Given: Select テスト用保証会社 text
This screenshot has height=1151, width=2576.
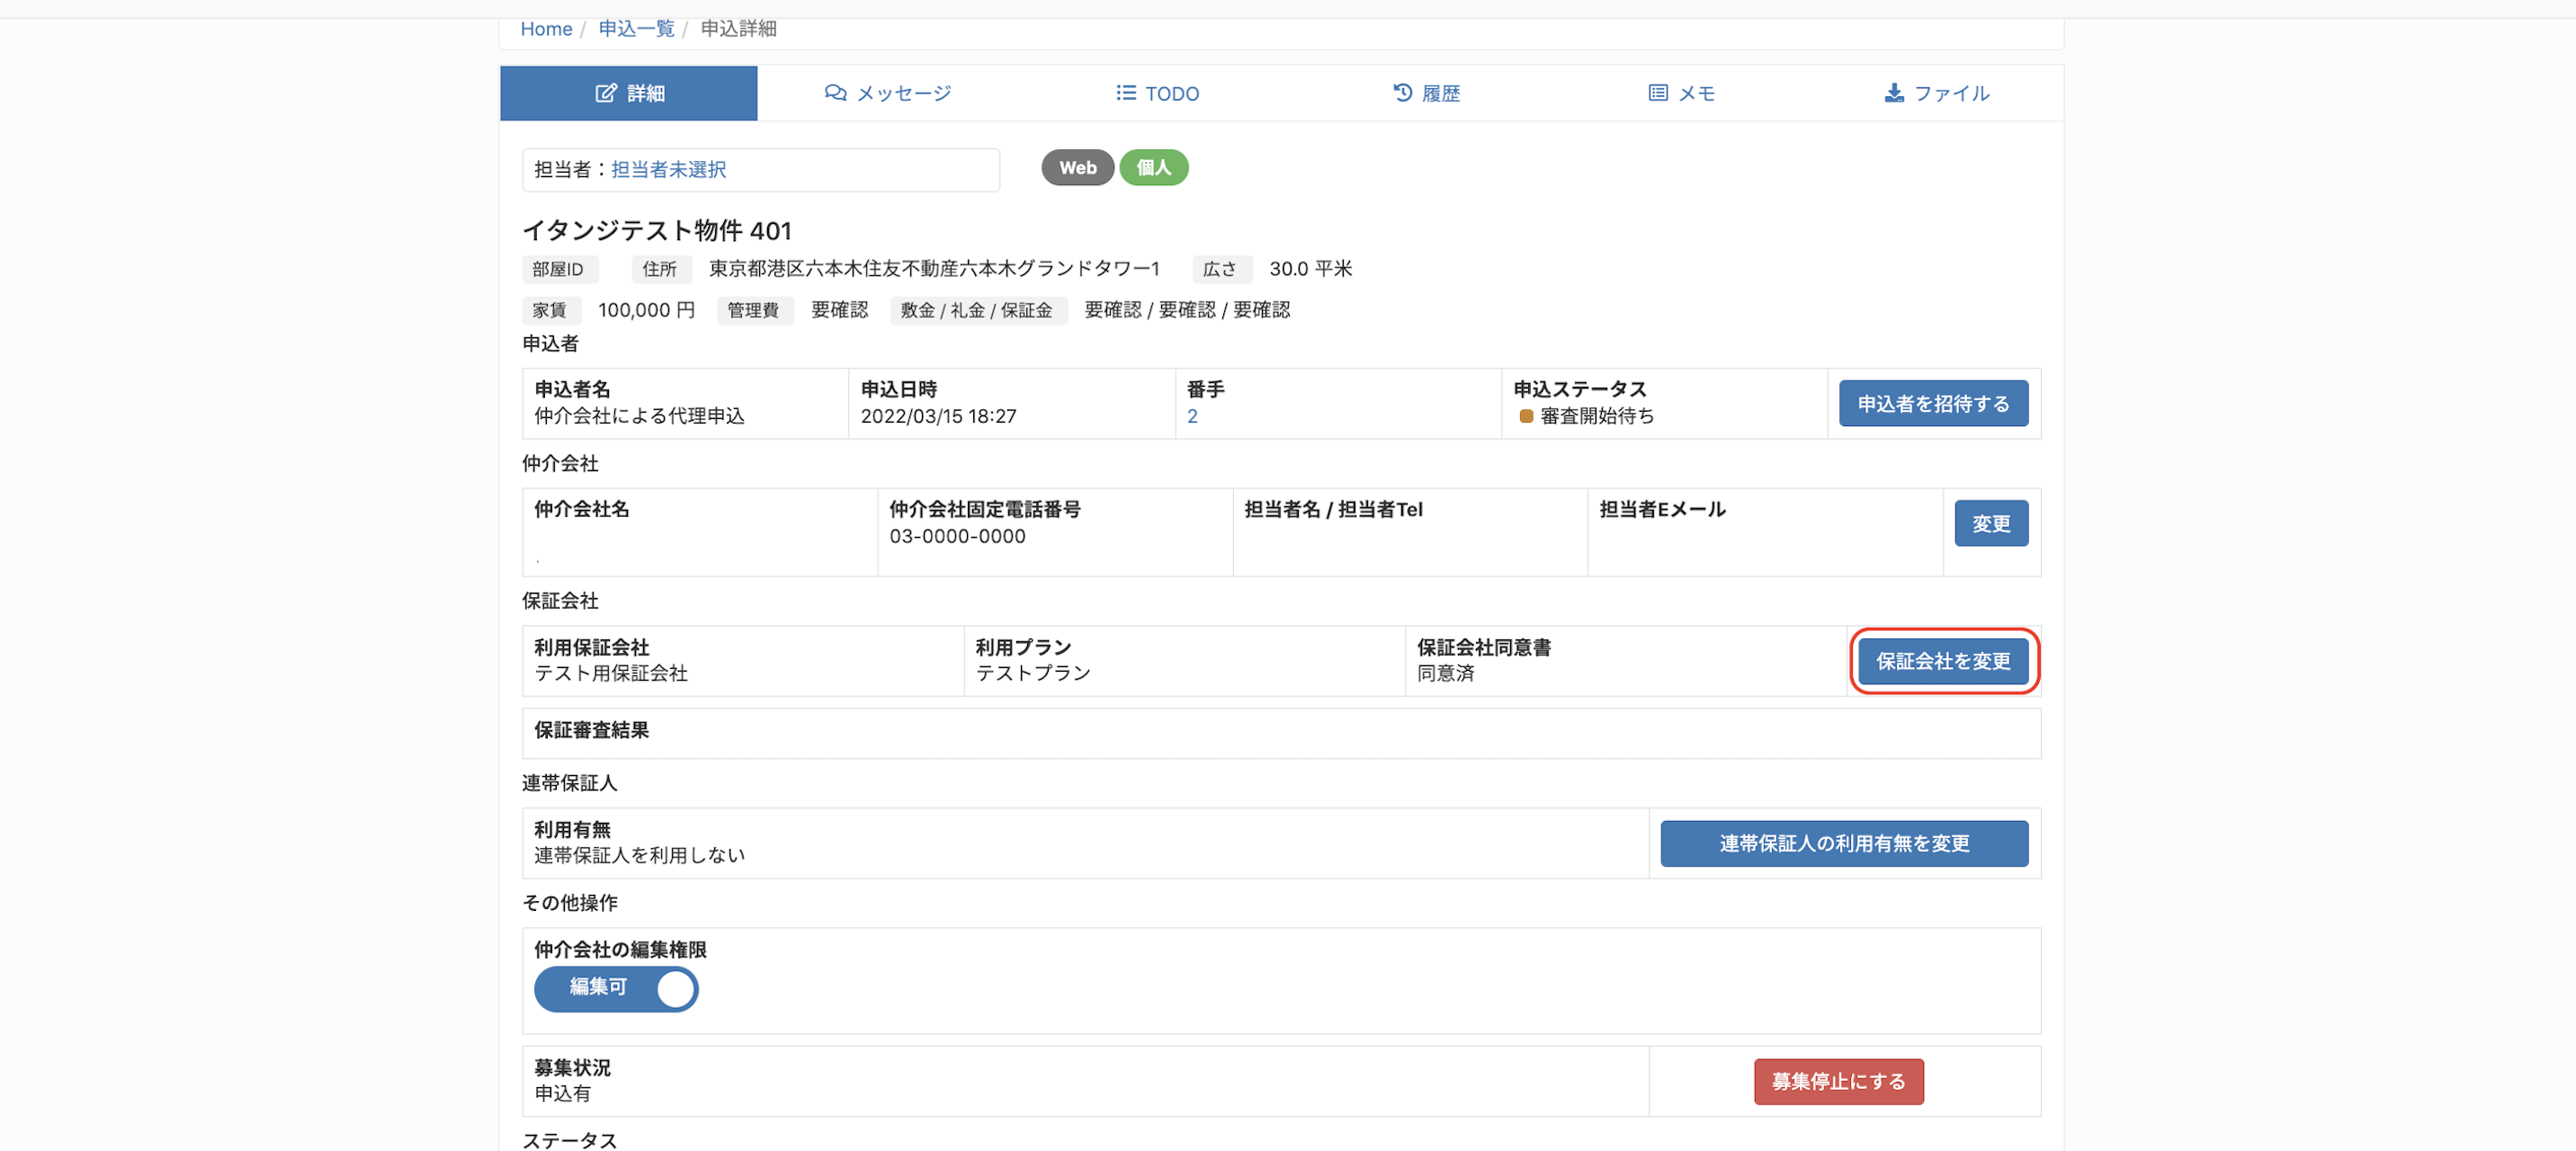Looking at the screenshot, I should (610, 674).
